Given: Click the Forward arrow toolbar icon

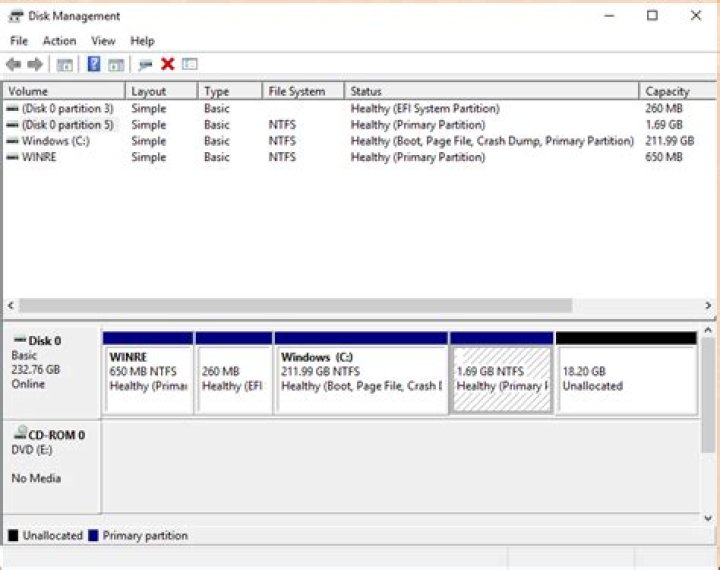Looking at the screenshot, I should tap(35, 64).
